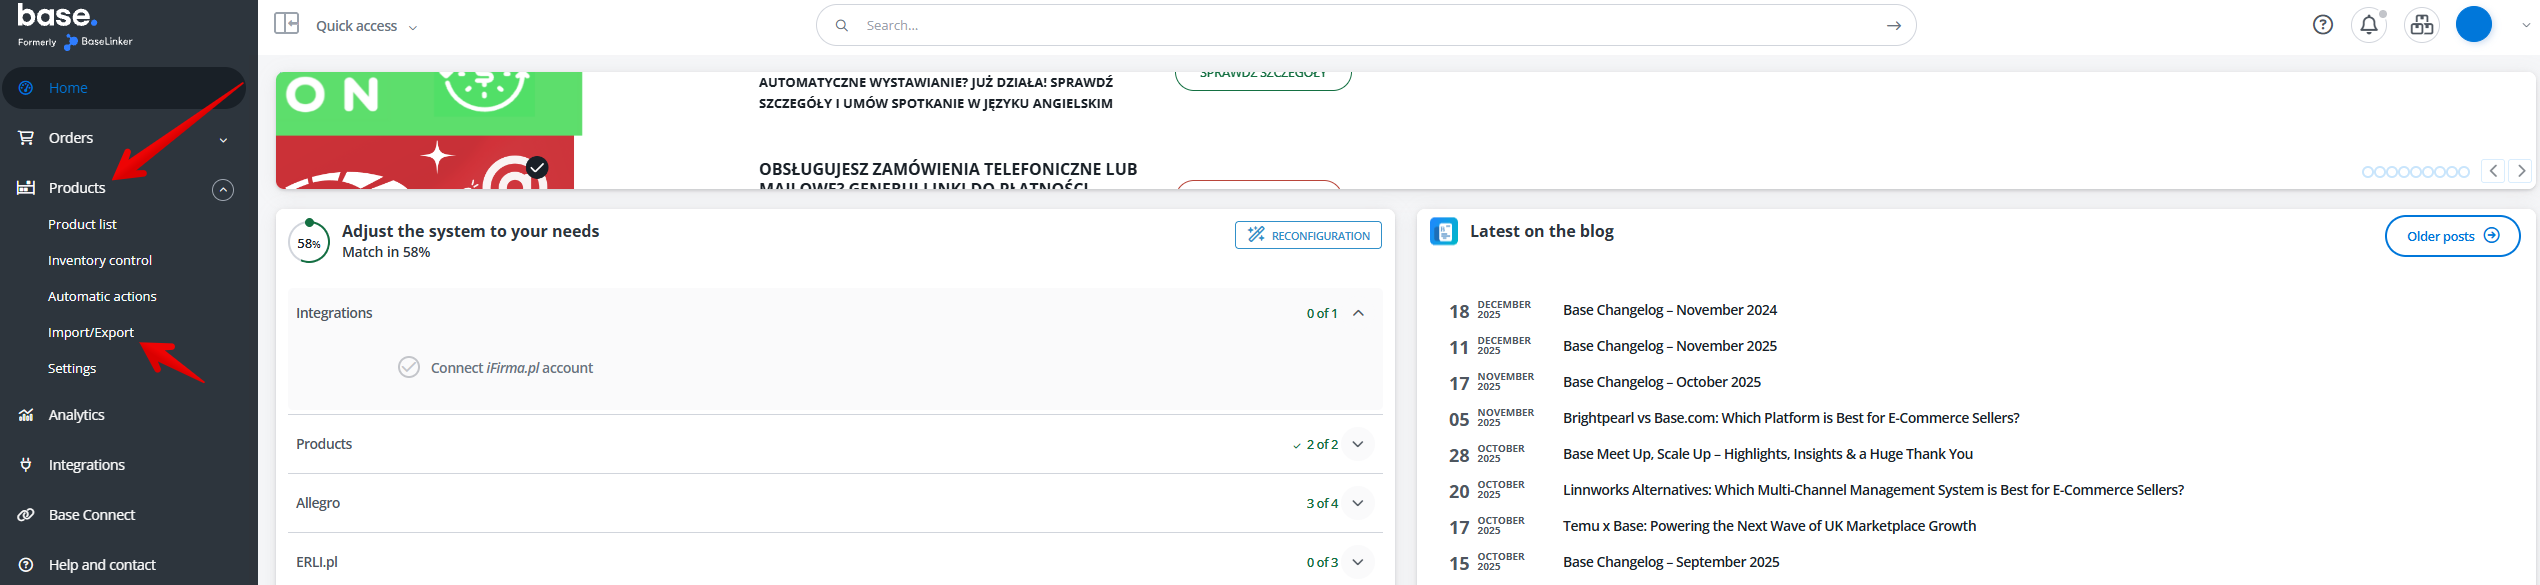Click the 58% match progress circle

click(x=309, y=243)
